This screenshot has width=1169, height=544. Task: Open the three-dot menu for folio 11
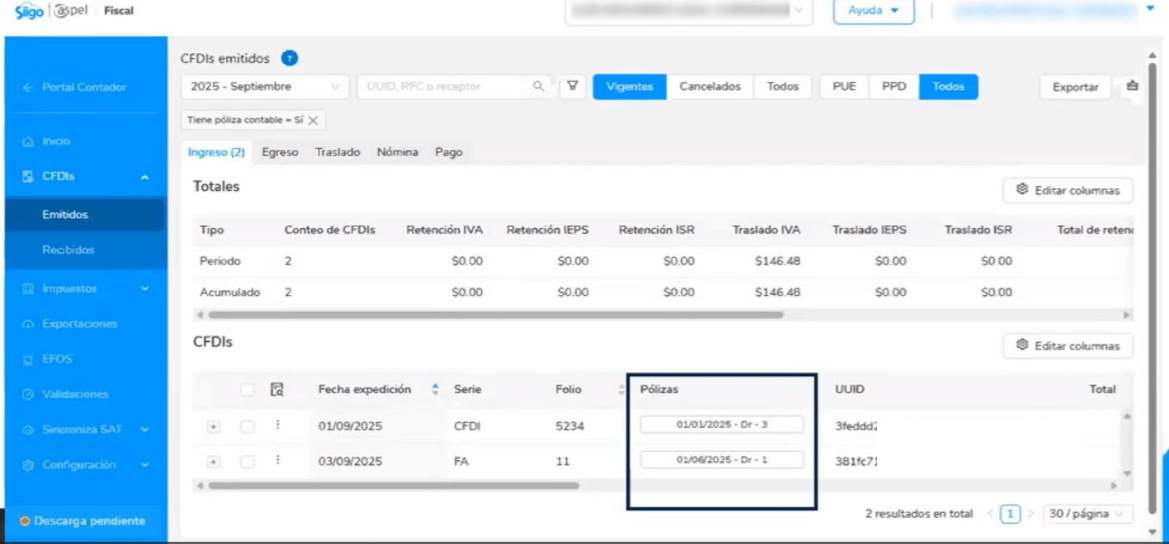[277, 461]
